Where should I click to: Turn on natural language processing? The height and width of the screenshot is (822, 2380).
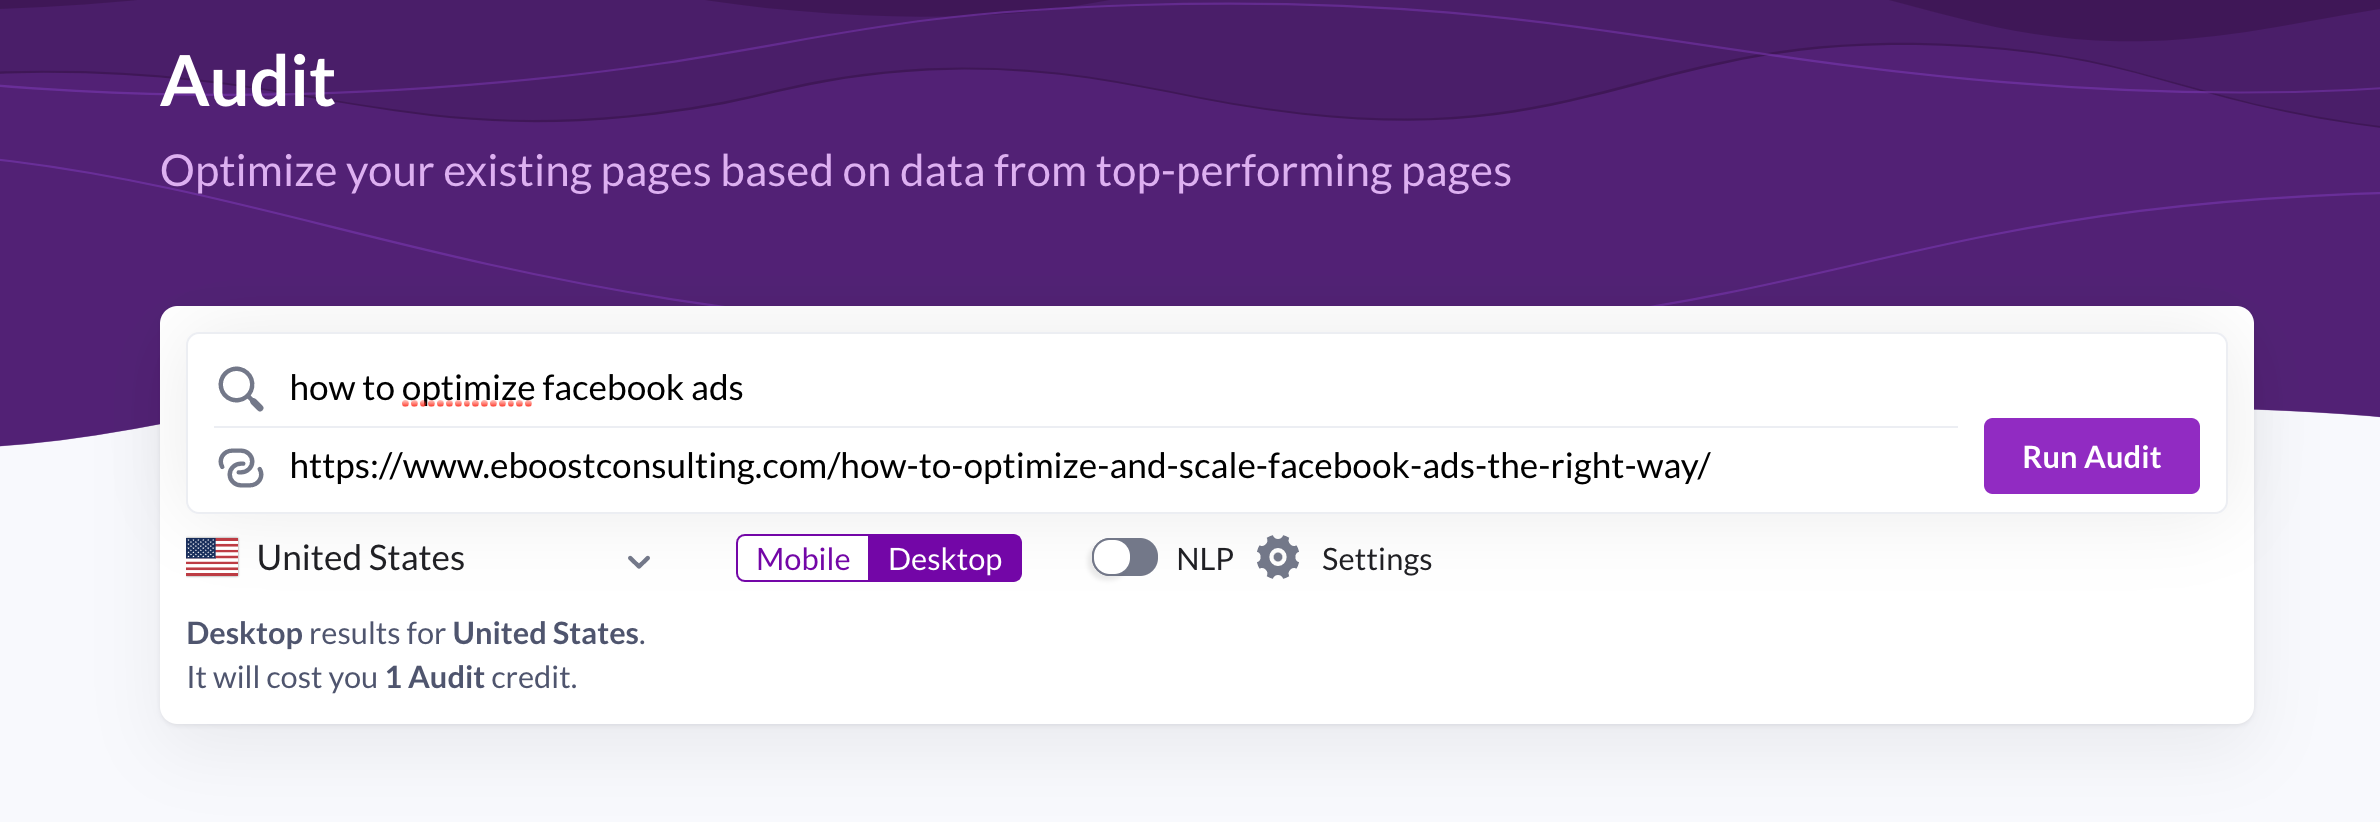point(1124,558)
